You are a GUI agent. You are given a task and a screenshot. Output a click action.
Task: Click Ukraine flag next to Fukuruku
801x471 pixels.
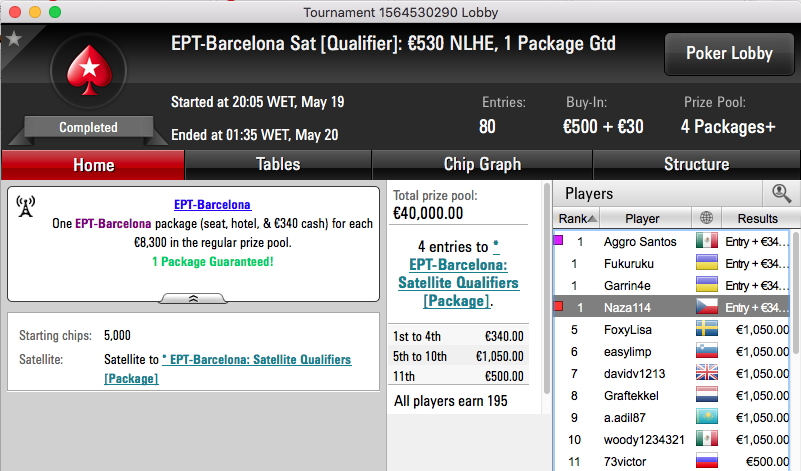[x=707, y=263]
